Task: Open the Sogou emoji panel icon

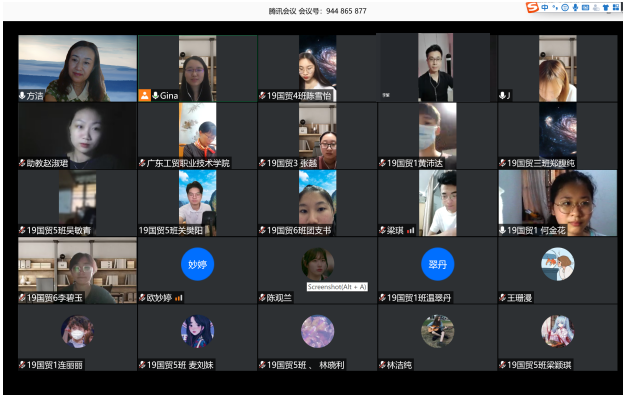Action: click(x=565, y=8)
